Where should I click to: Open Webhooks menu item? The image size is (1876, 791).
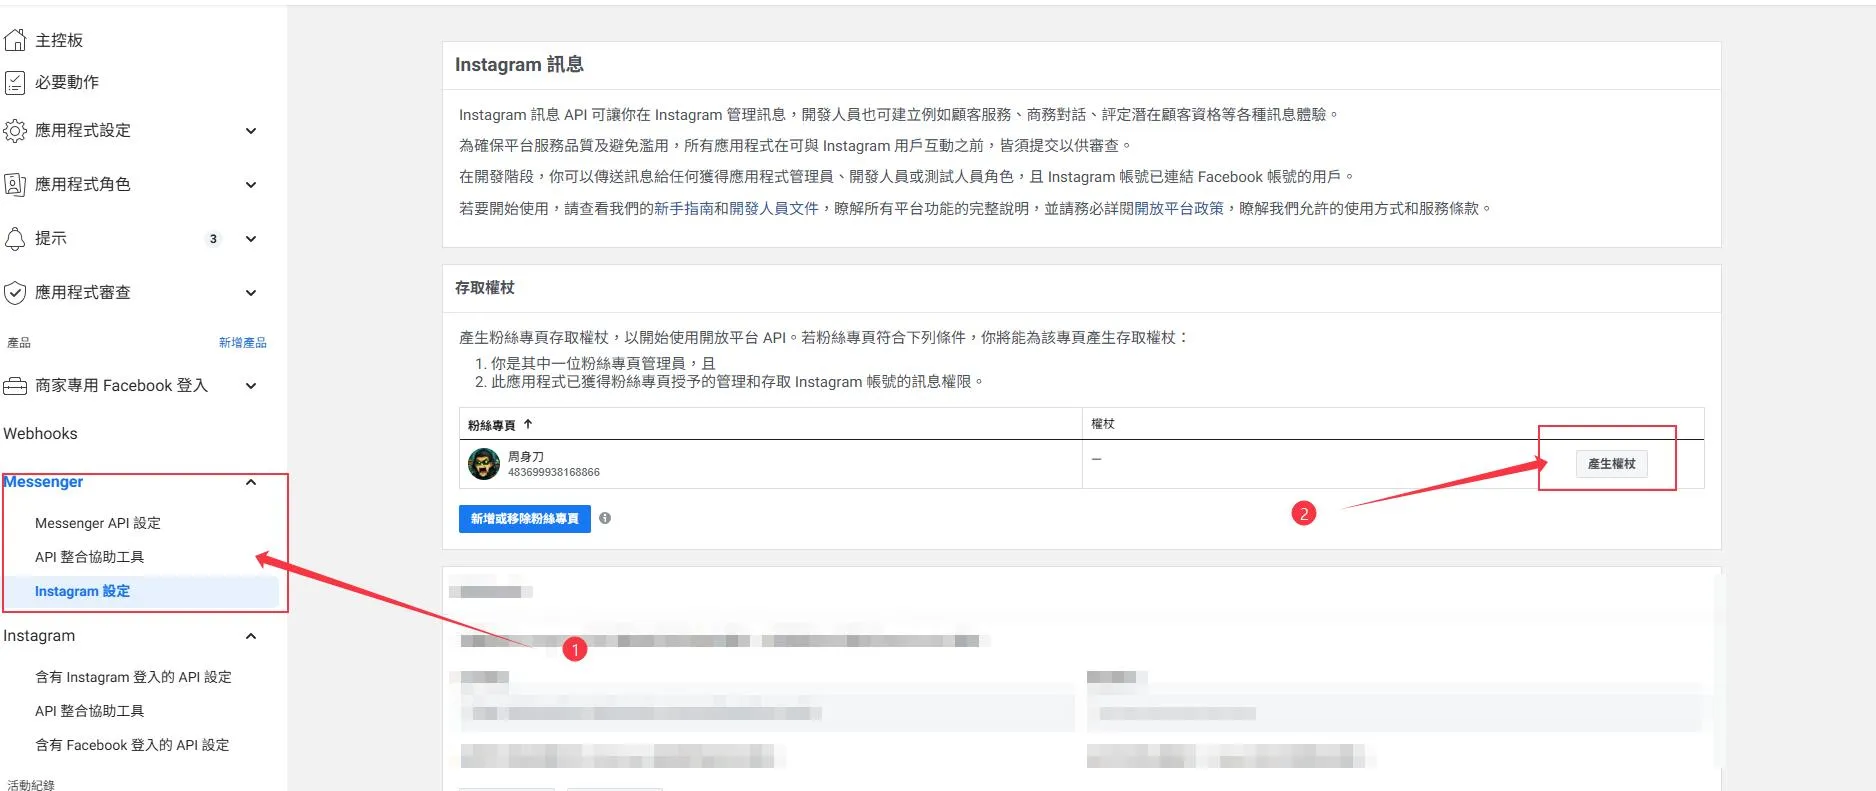(x=40, y=433)
